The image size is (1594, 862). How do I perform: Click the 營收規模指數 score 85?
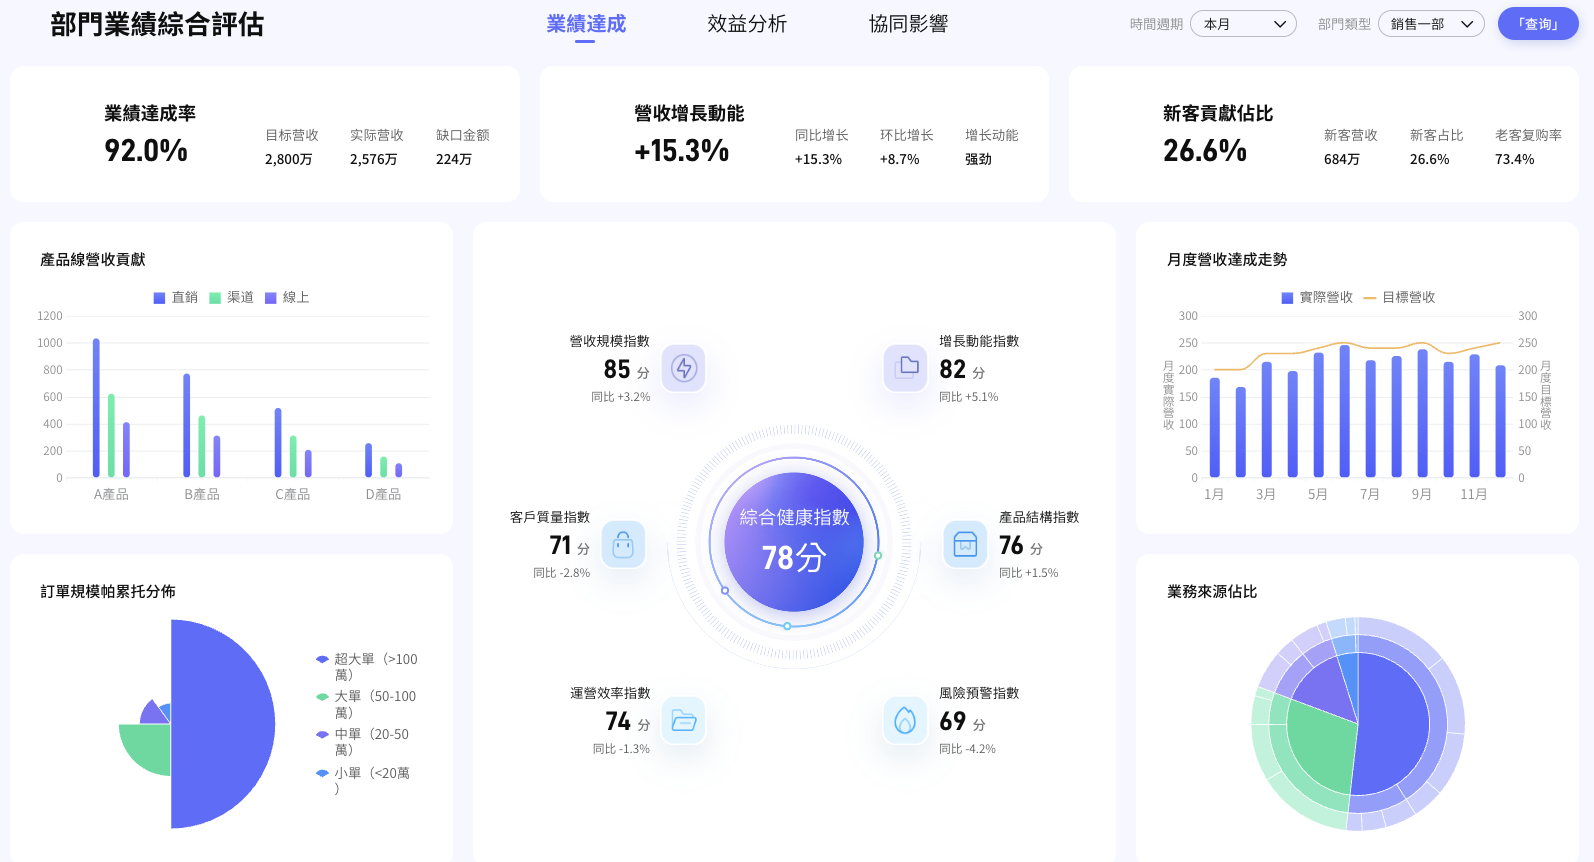(617, 369)
